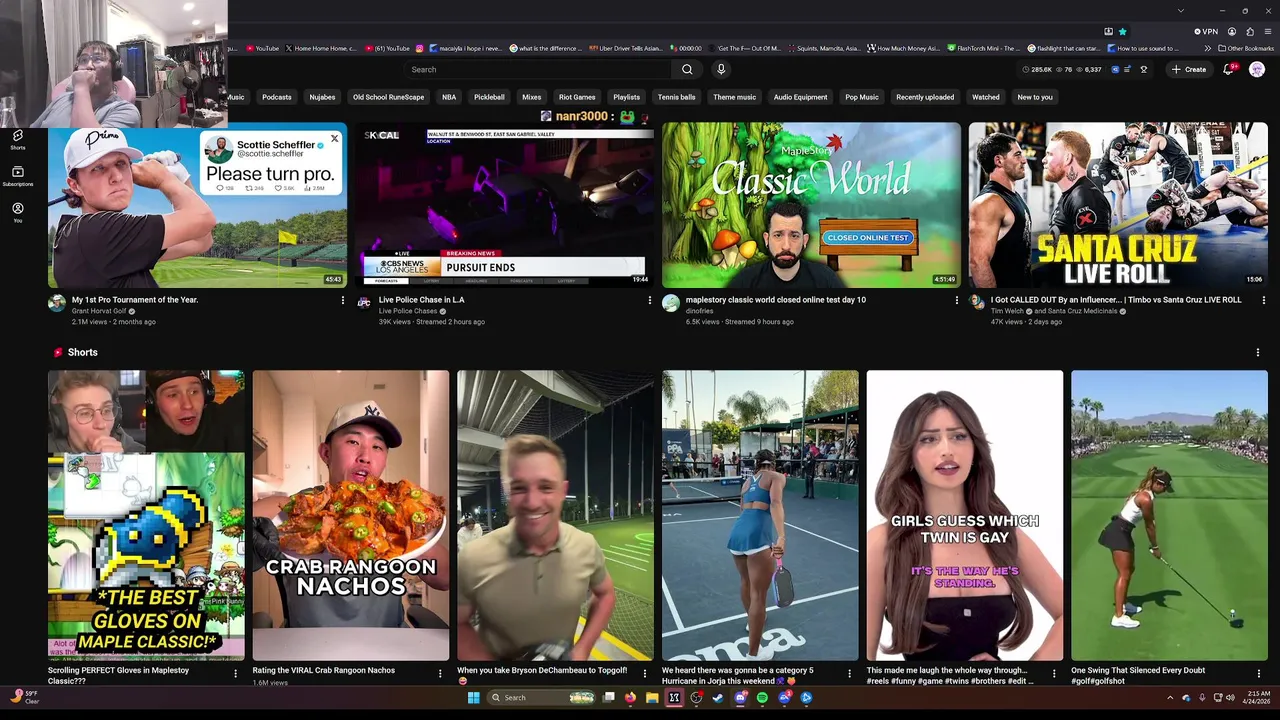Select the Podcasts filter chip

[x=277, y=97]
